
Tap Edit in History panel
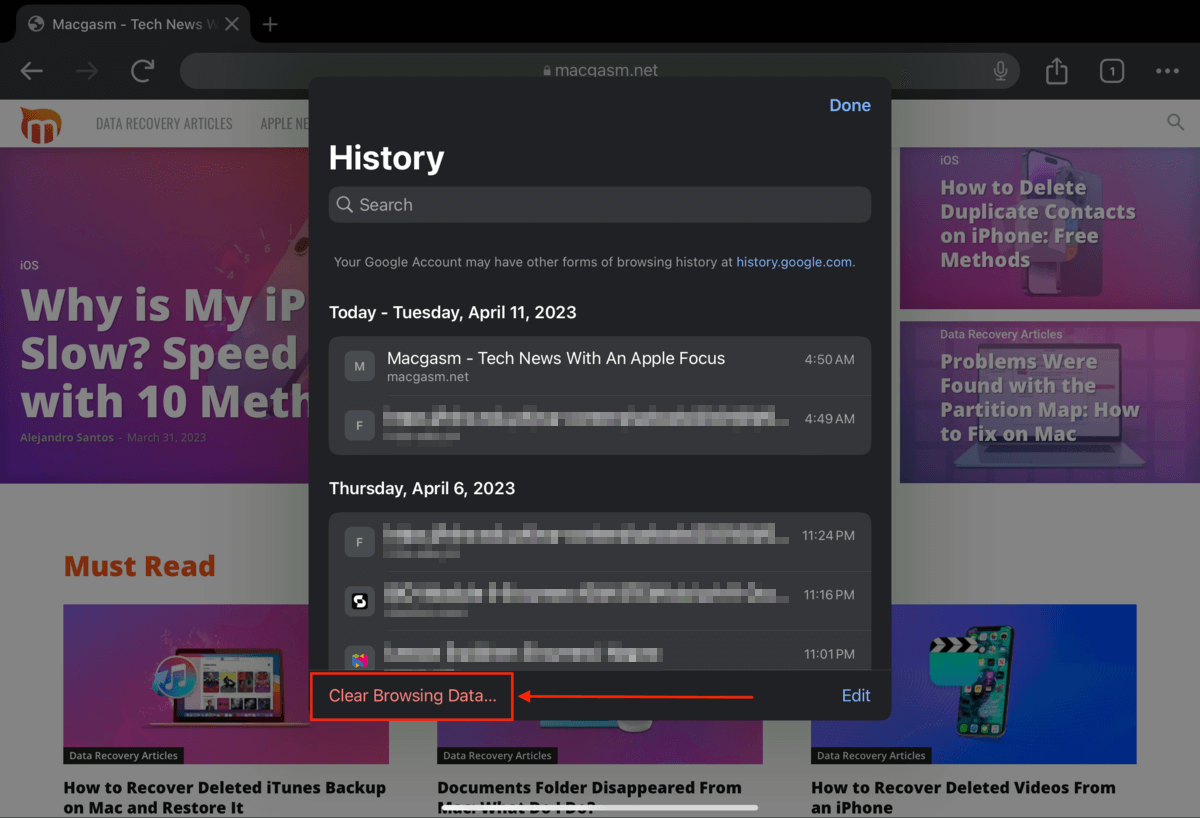[x=855, y=696]
